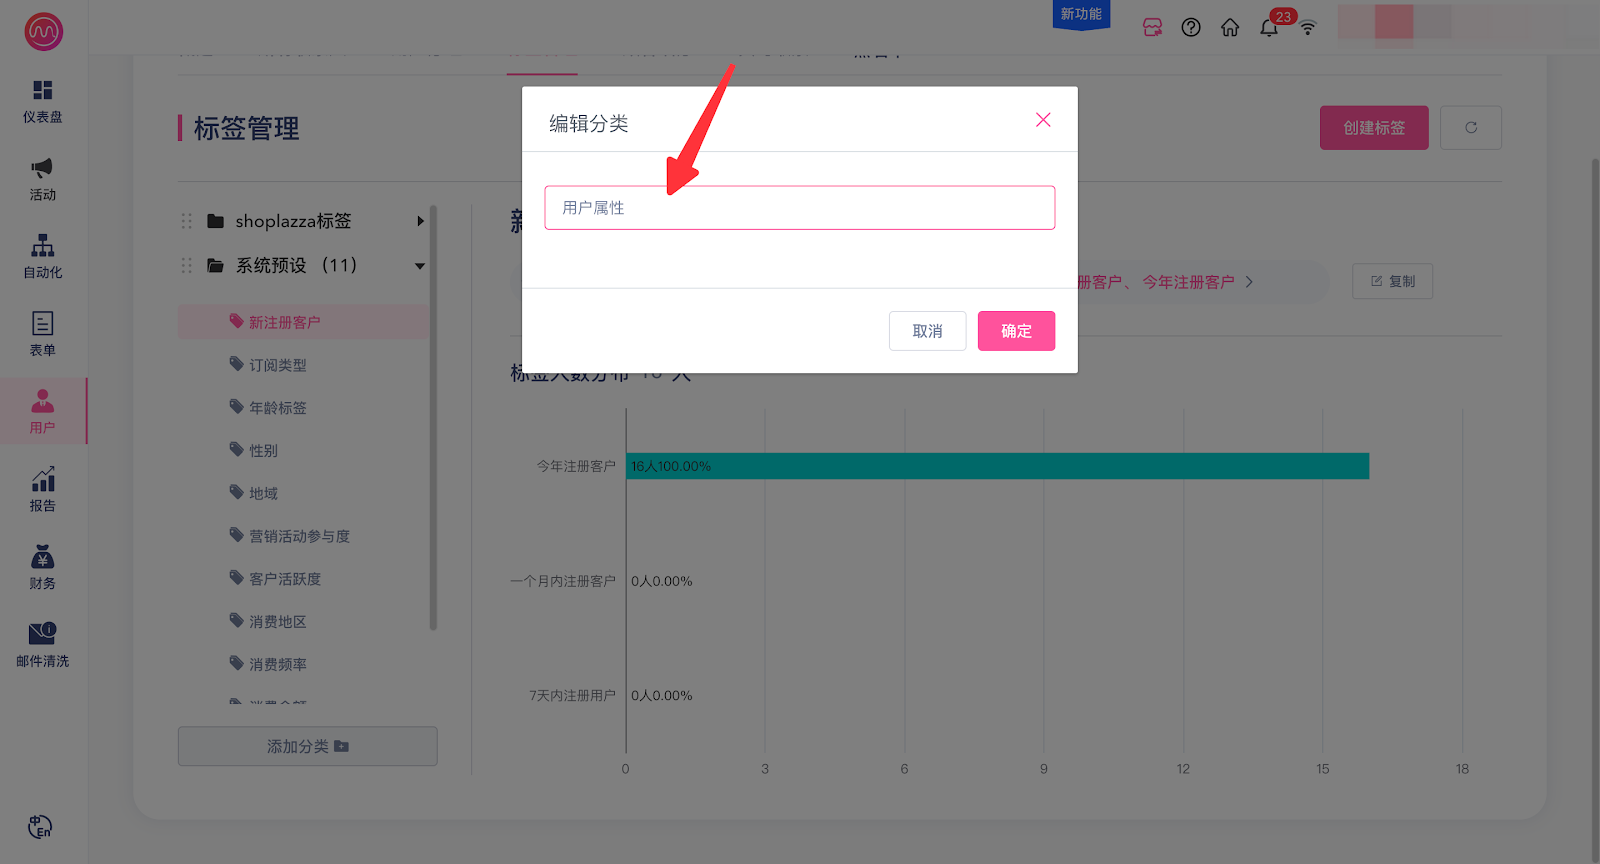The width and height of the screenshot is (1600, 864).
Task: Close the 编辑分类 dialog
Action: [x=1043, y=120]
